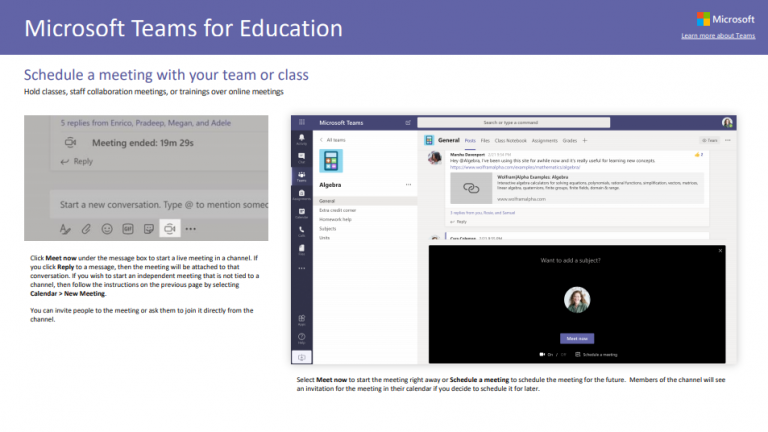Screen dimensions: 768x432
Task: Switch to the Posts tab
Action: (x=470, y=141)
